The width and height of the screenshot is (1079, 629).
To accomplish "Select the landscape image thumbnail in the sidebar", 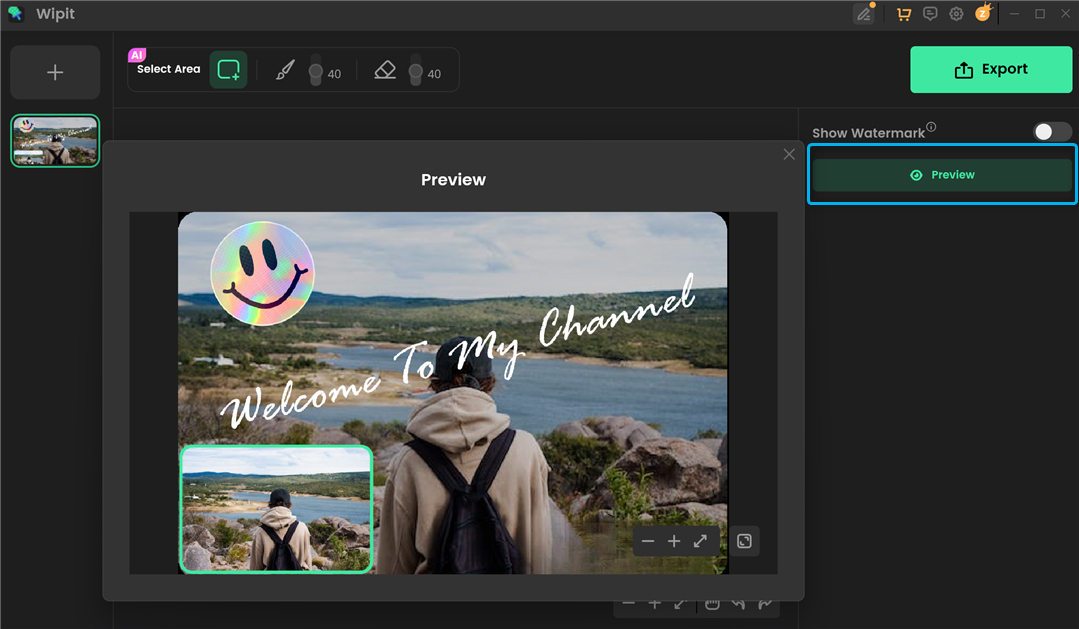I will pyautogui.click(x=54, y=140).
